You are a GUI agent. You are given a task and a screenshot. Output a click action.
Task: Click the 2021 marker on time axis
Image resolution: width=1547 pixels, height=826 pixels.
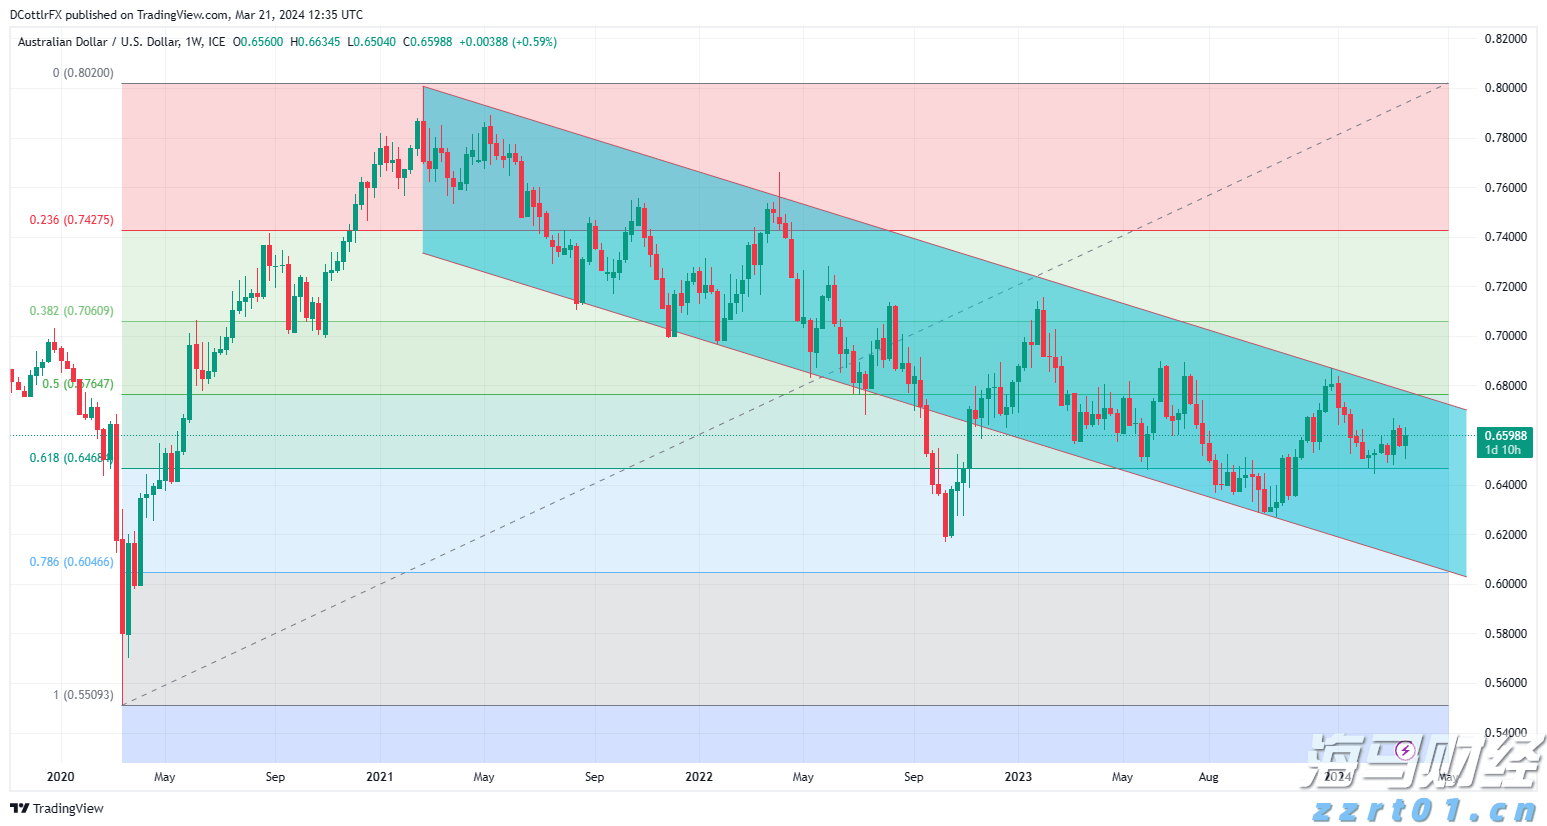(x=379, y=777)
